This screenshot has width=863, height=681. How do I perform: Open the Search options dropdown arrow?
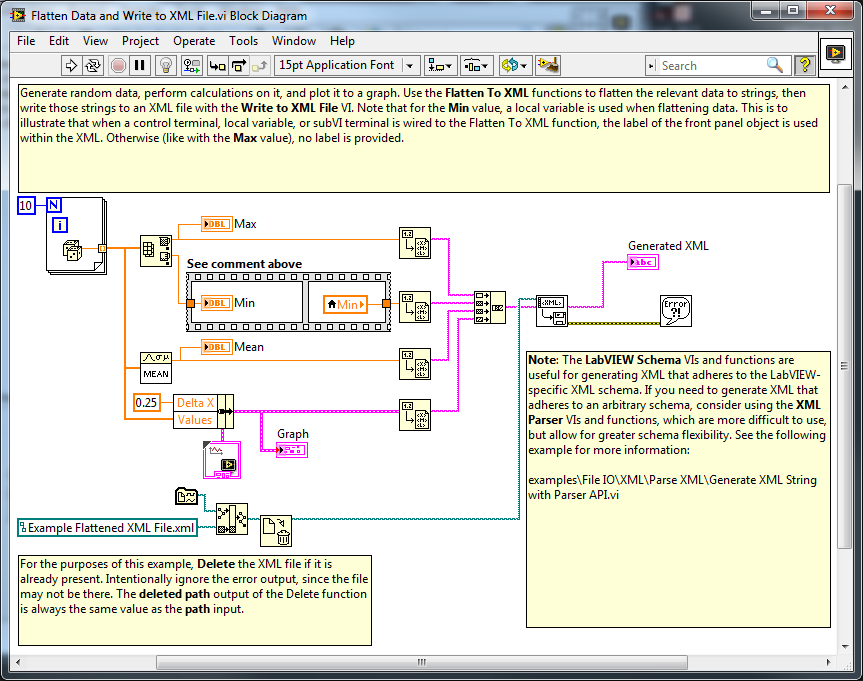point(652,66)
